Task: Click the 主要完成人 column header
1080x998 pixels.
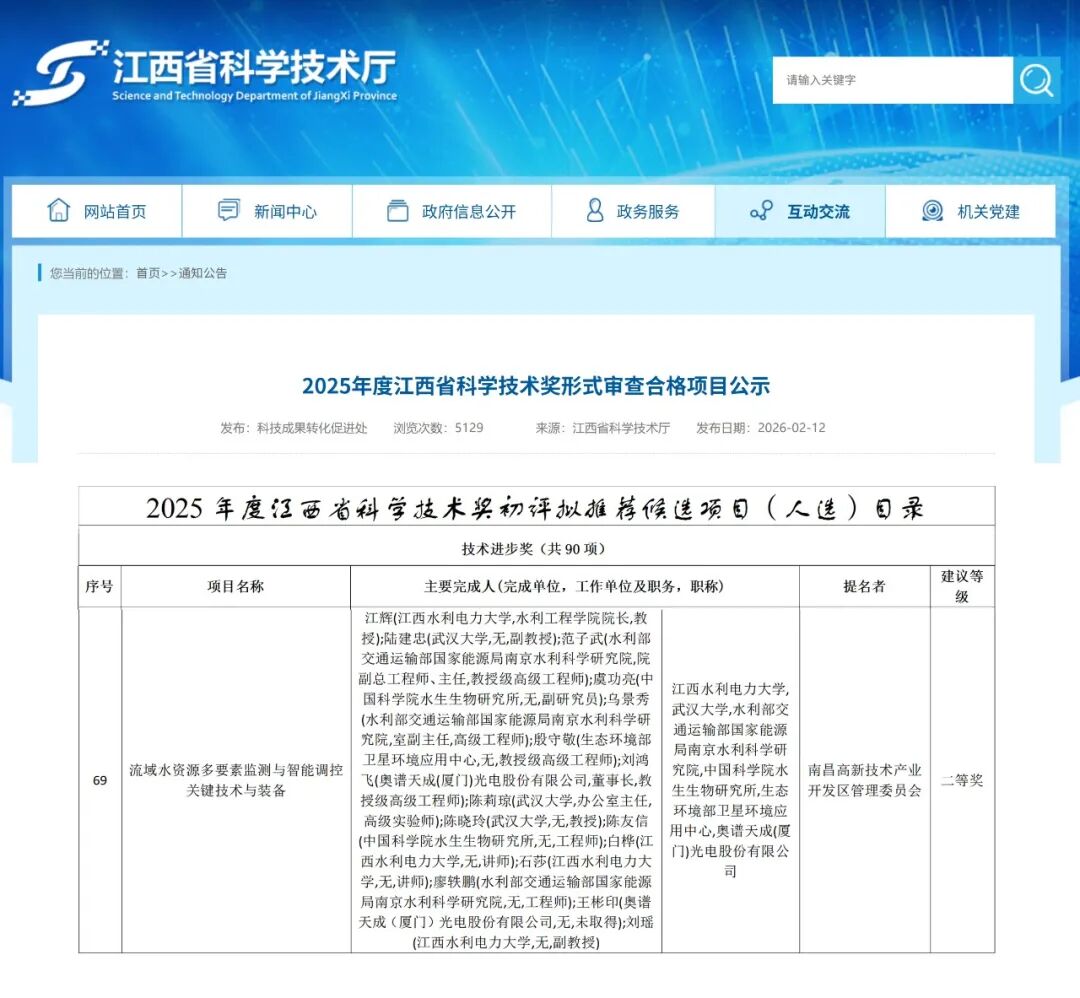Action: (574, 587)
